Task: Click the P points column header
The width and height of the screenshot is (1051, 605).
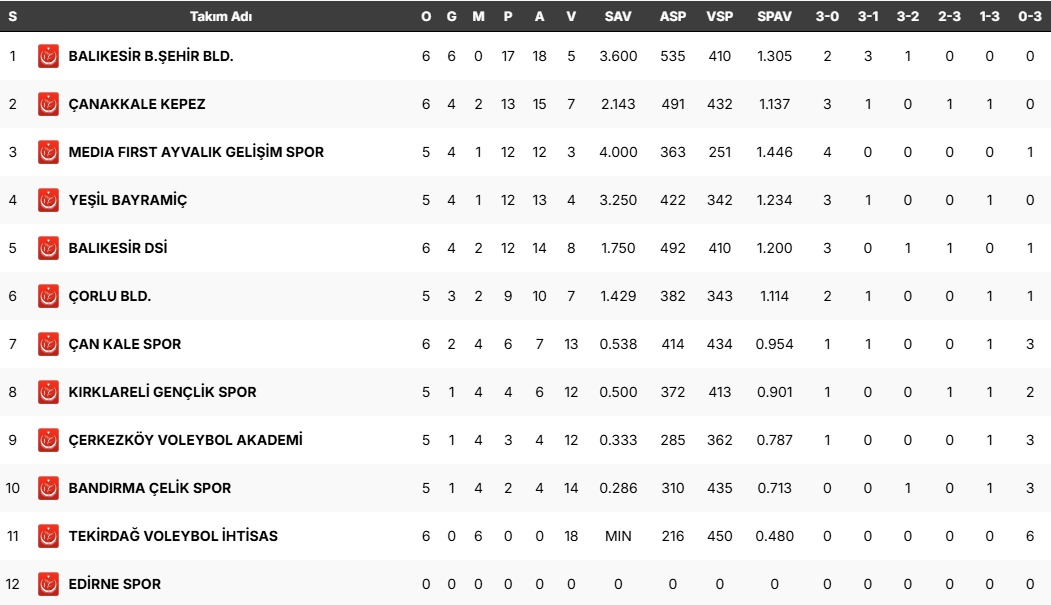Action: pos(508,16)
